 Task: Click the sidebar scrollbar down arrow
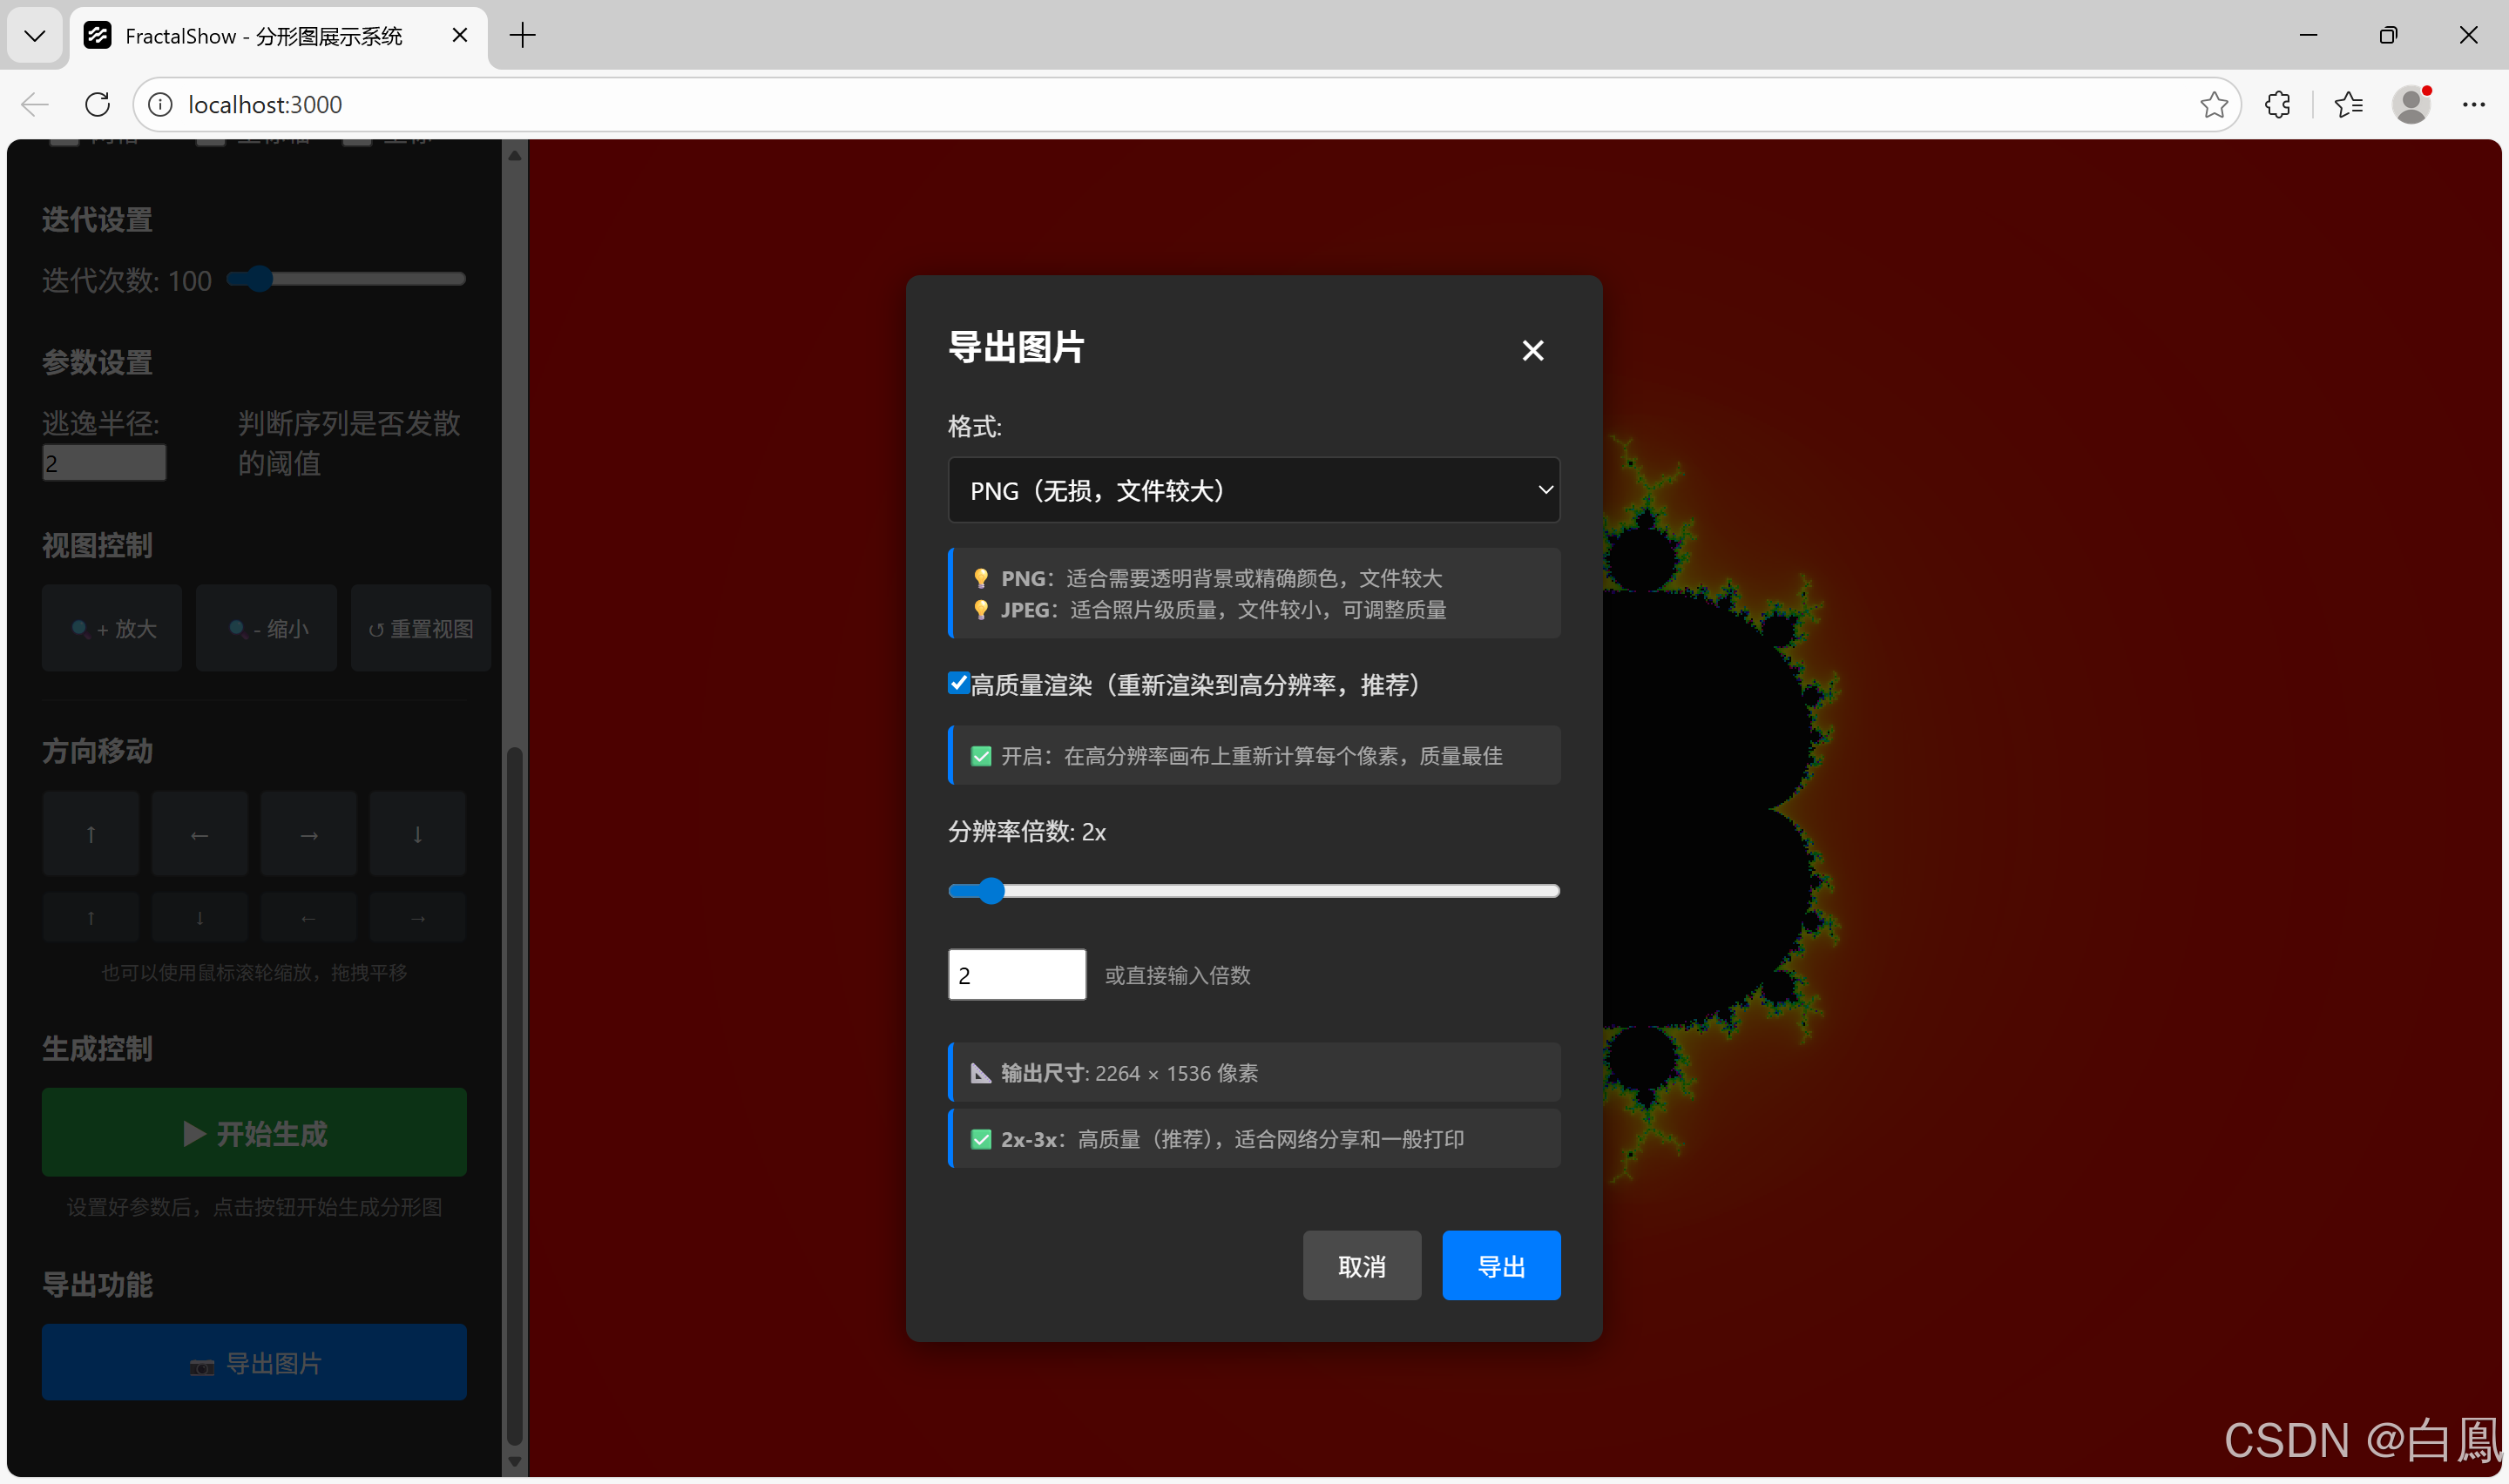pyautogui.click(x=514, y=1461)
